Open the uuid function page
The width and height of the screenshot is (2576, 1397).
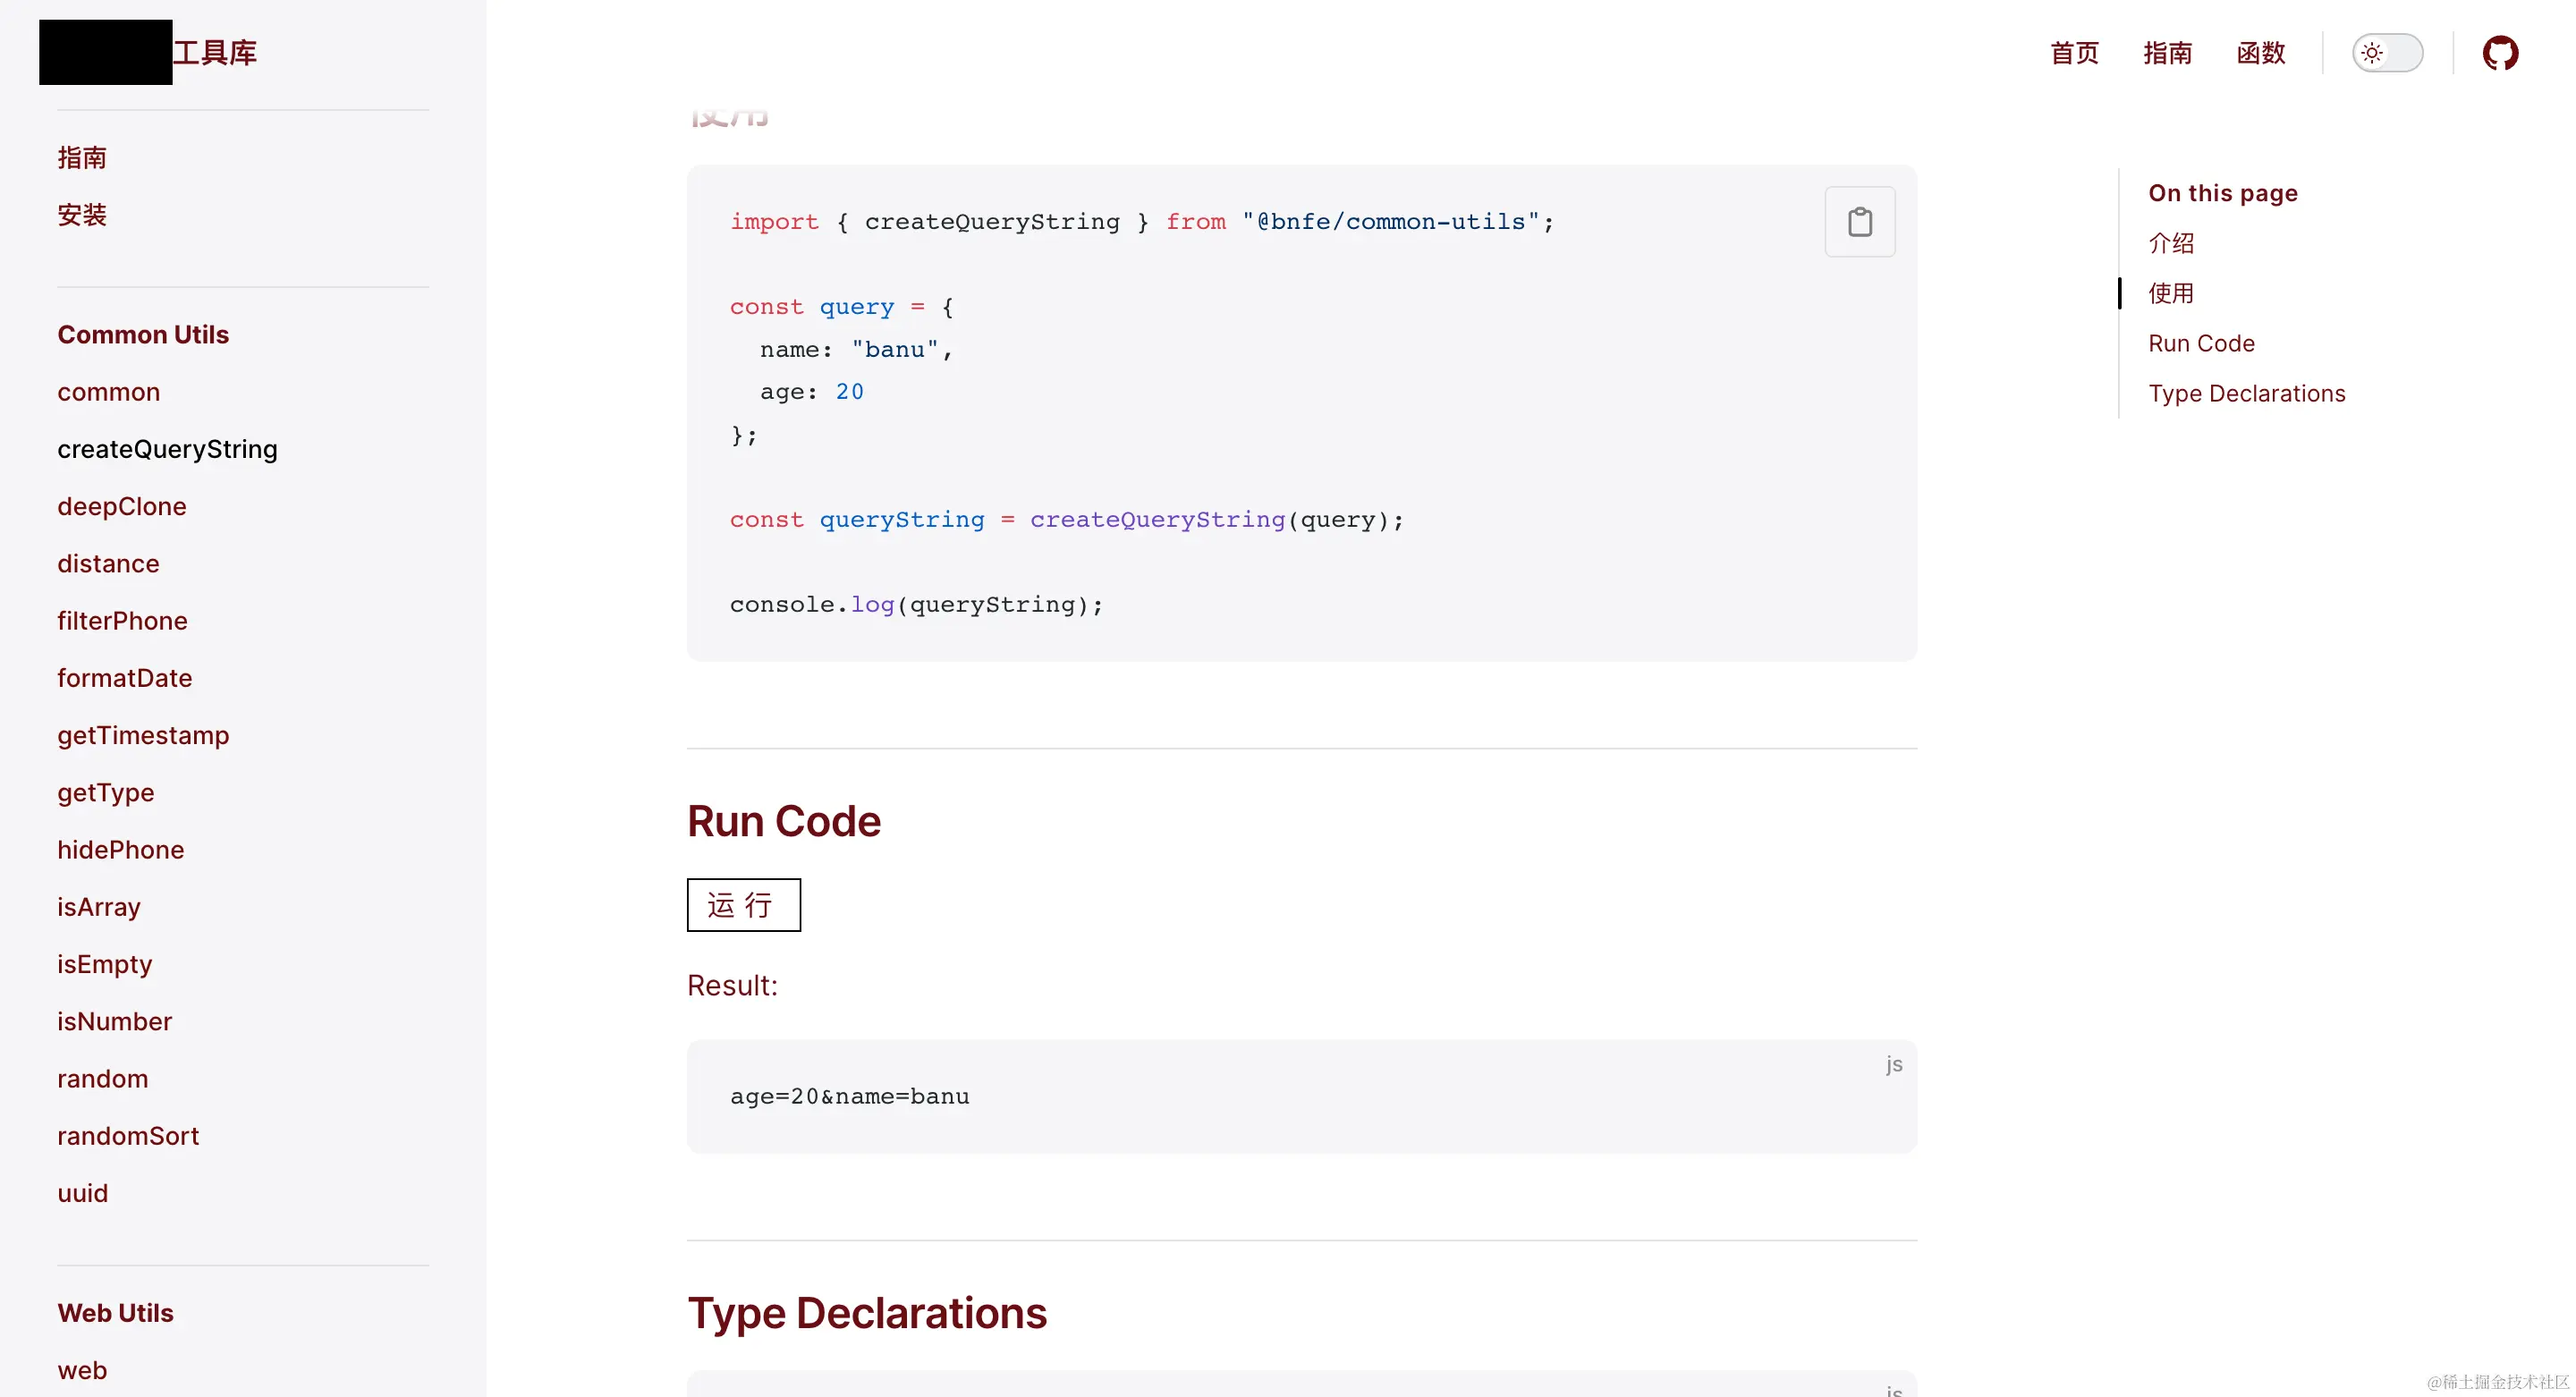click(x=82, y=1193)
